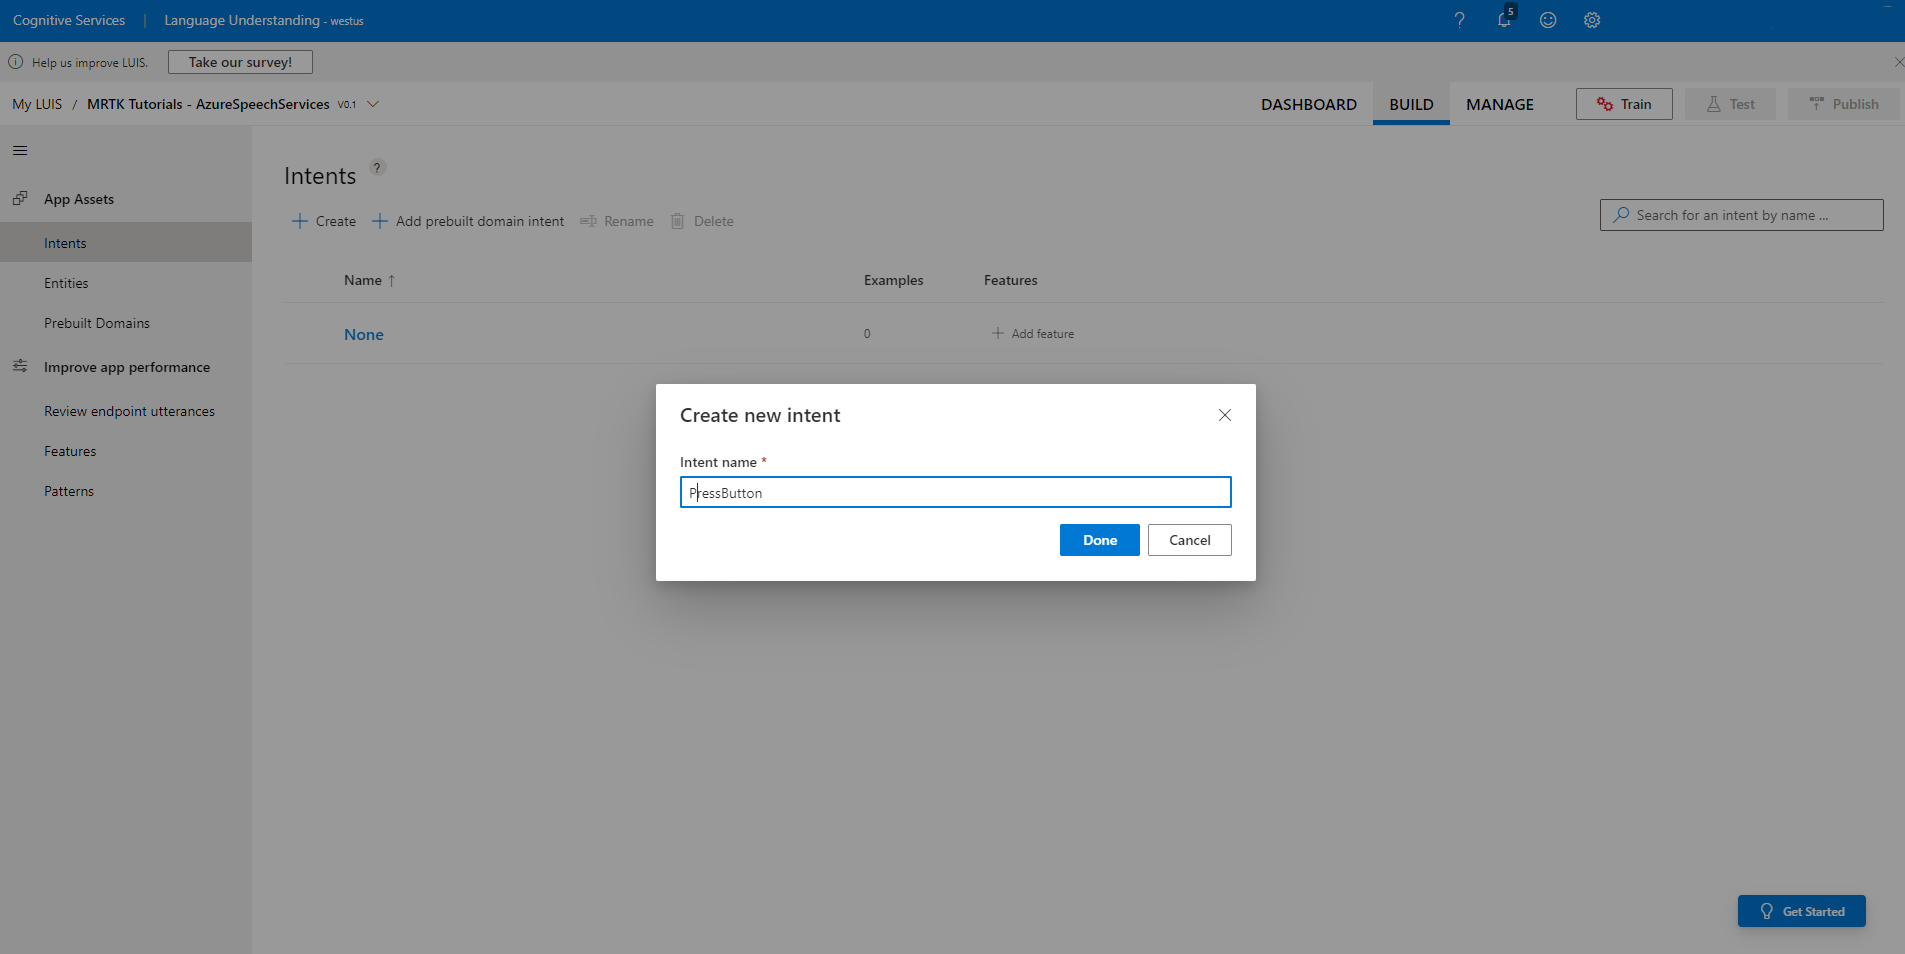Open the None intent
1905x954 pixels.
[363, 334]
